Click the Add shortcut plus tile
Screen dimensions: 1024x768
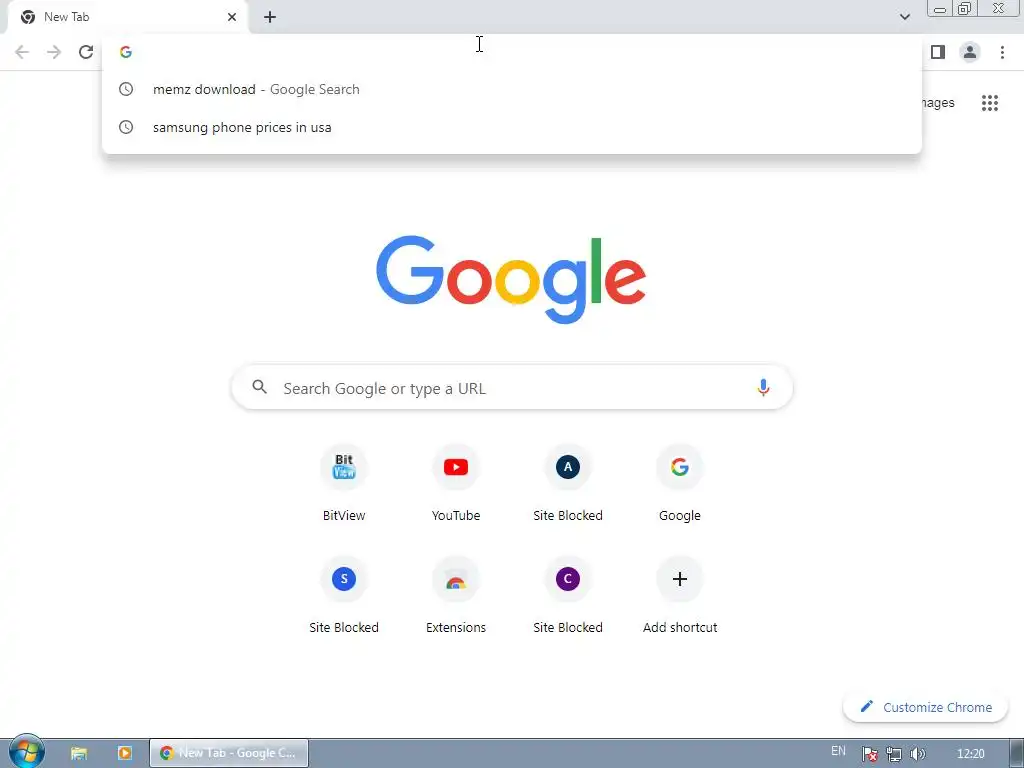680,595
